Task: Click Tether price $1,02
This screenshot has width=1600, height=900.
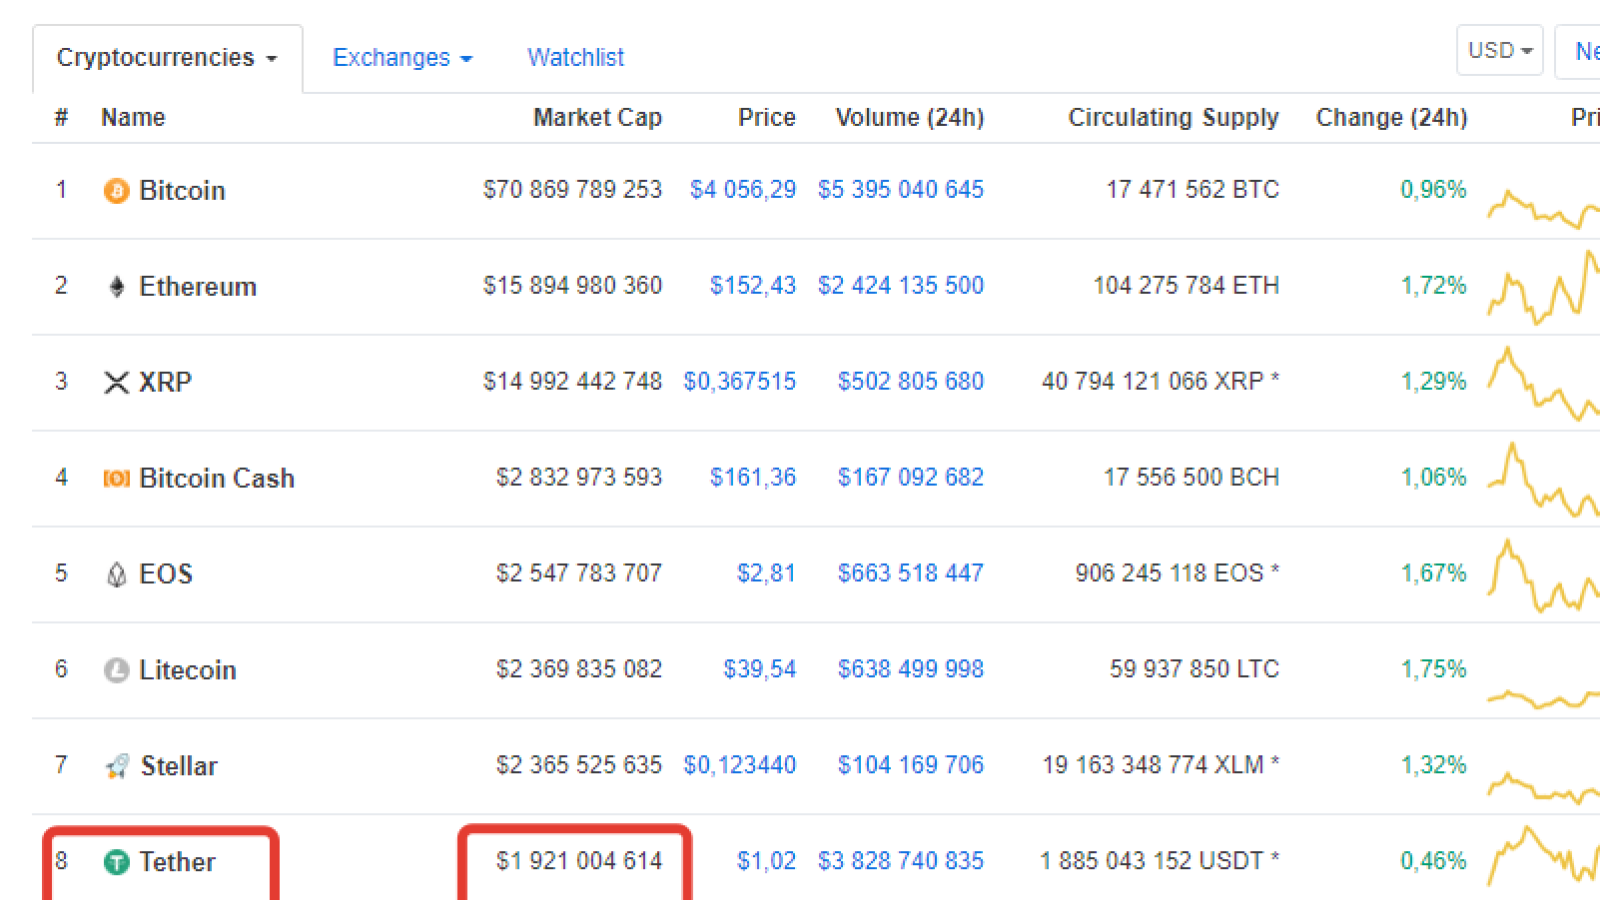Action: click(766, 862)
